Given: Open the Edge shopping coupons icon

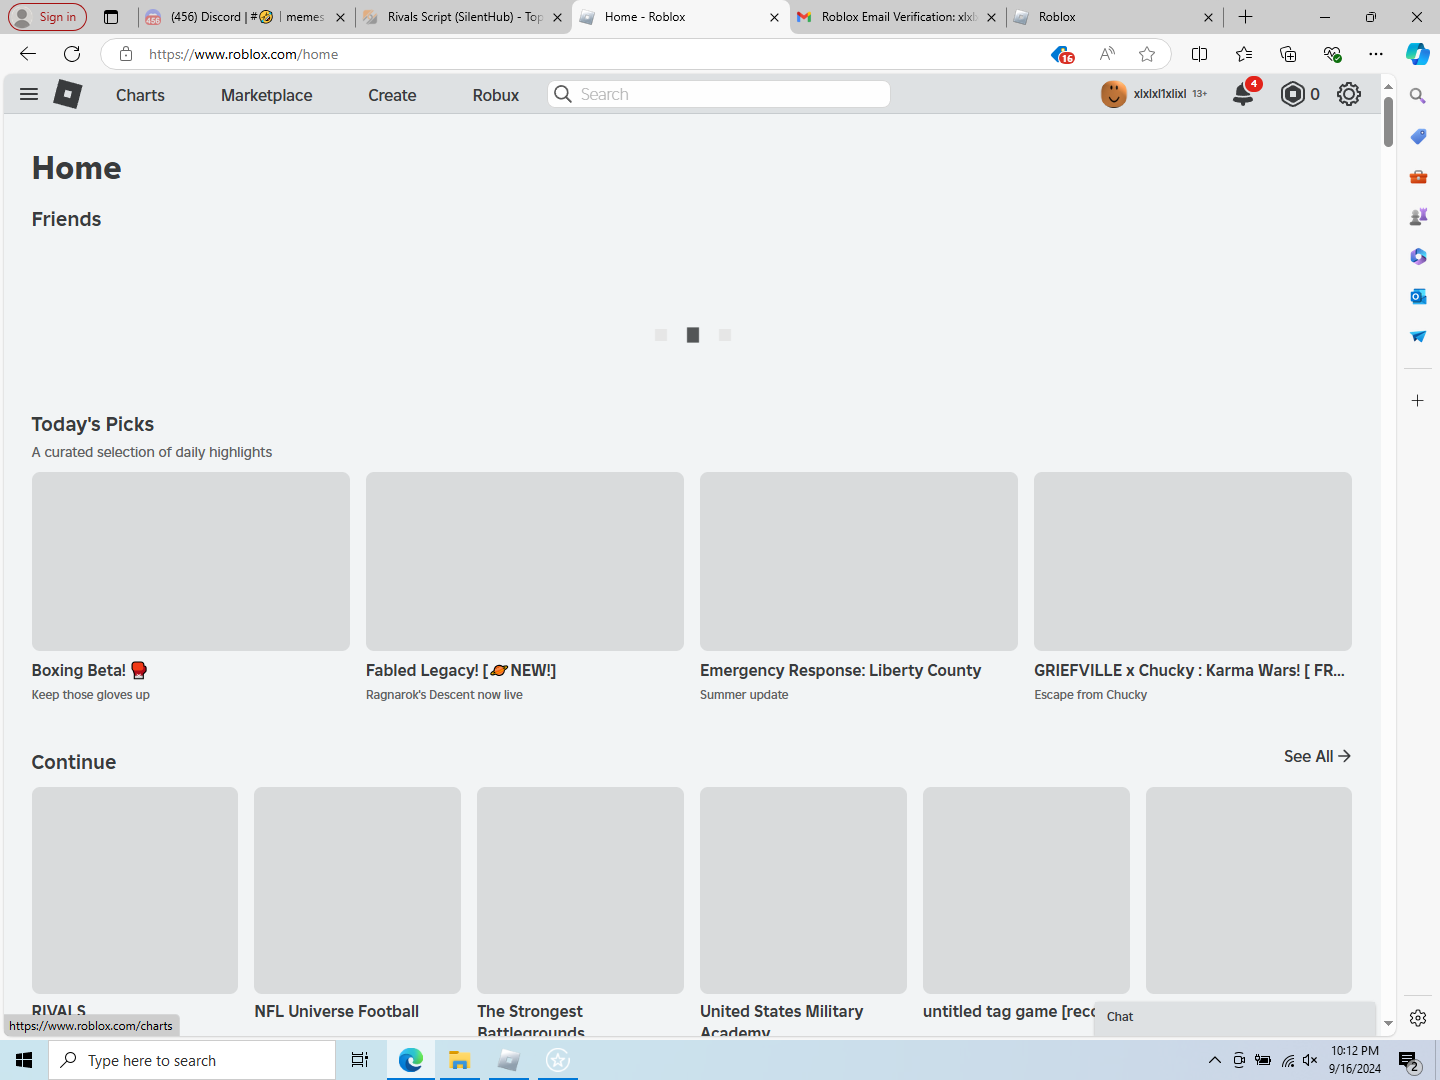Looking at the screenshot, I should (1061, 54).
